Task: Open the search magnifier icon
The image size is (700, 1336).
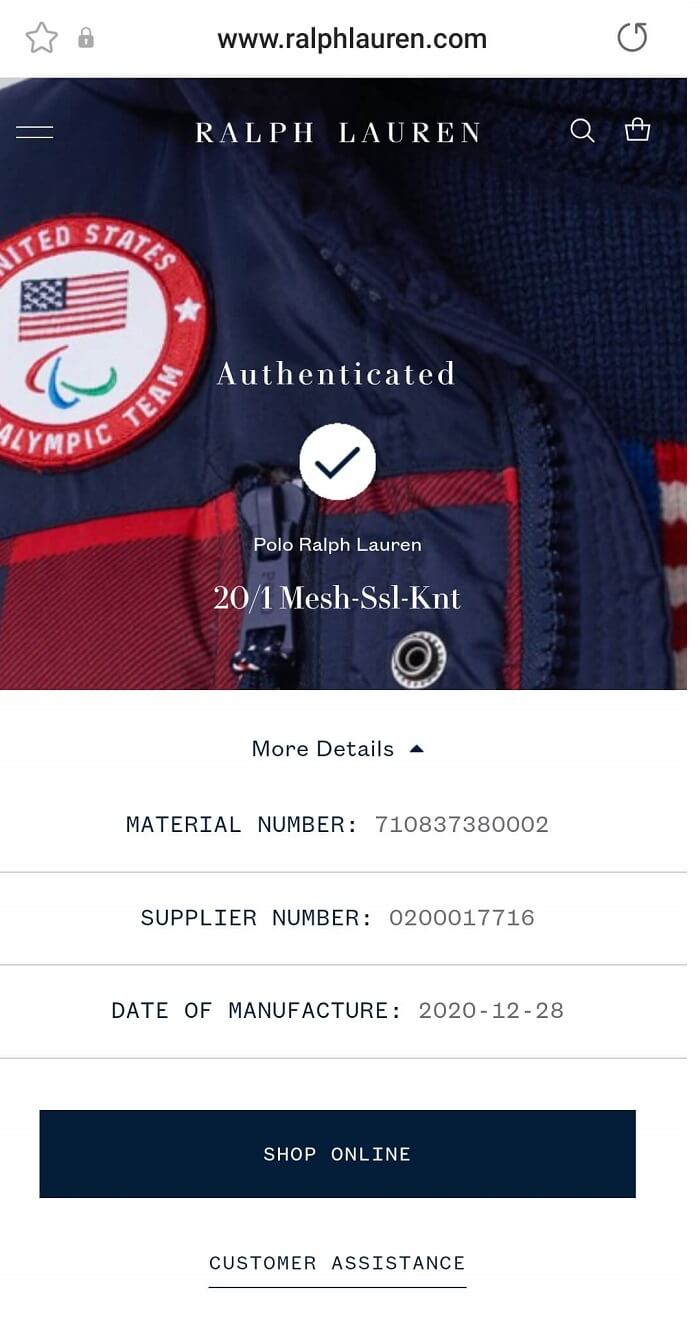Action: 582,131
